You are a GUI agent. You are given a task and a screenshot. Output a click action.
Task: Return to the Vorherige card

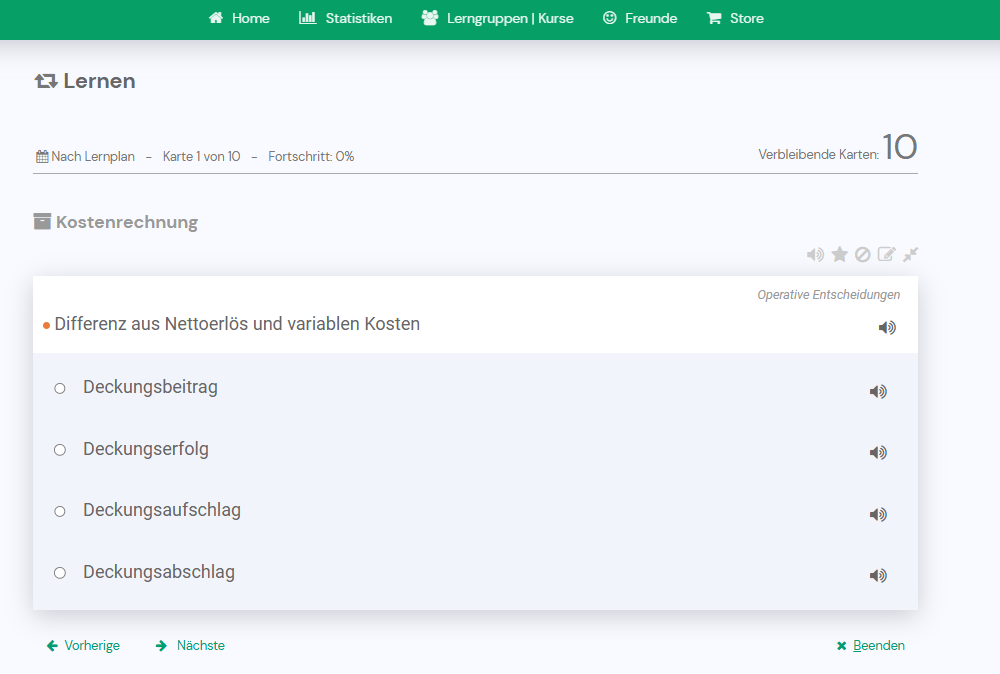83,646
